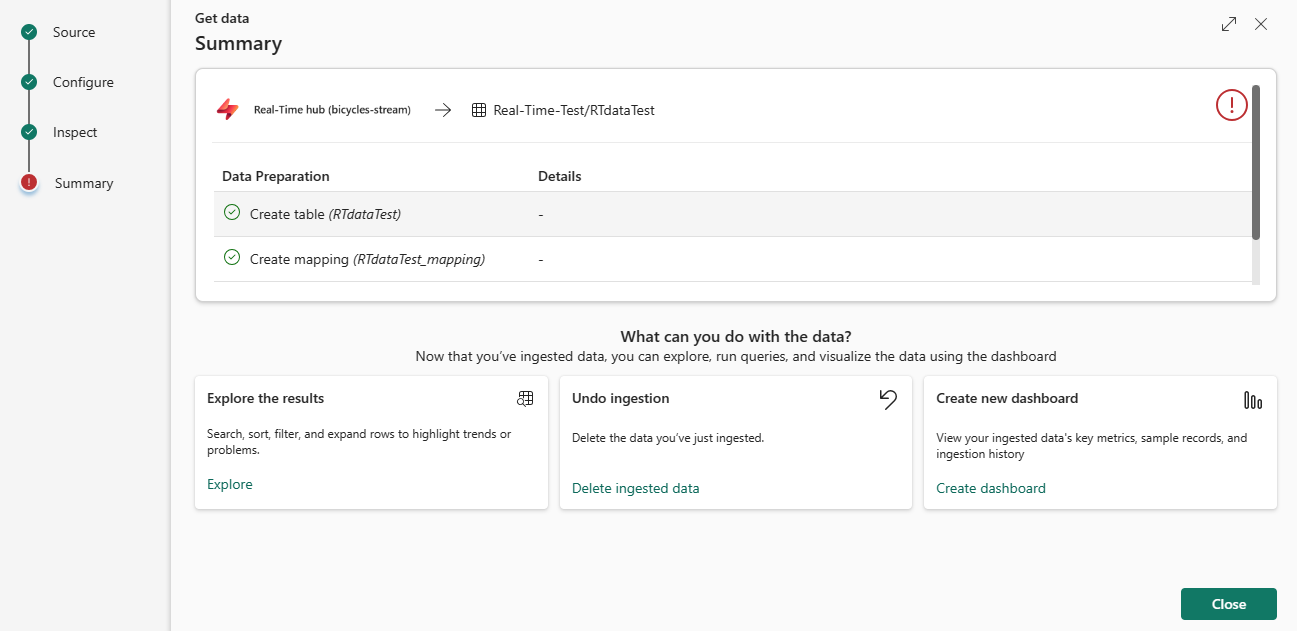Click the green Close button
1297x631 pixels.
1229,604
